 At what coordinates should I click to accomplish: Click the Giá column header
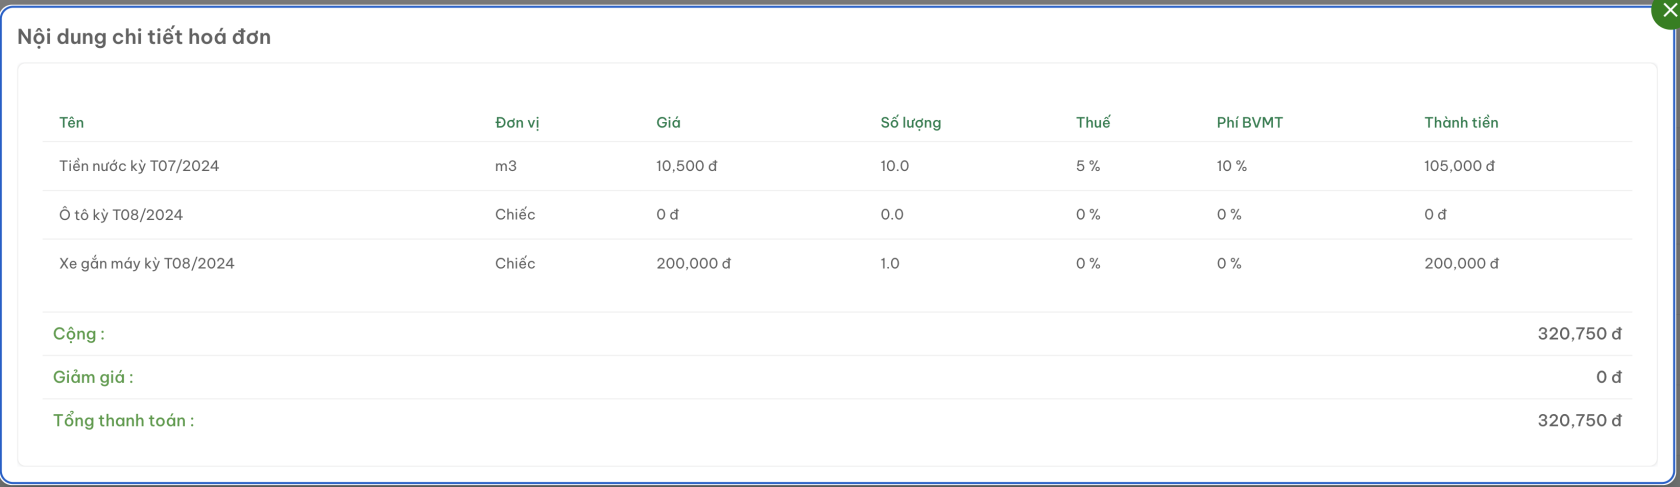click(x=668, y=123)
